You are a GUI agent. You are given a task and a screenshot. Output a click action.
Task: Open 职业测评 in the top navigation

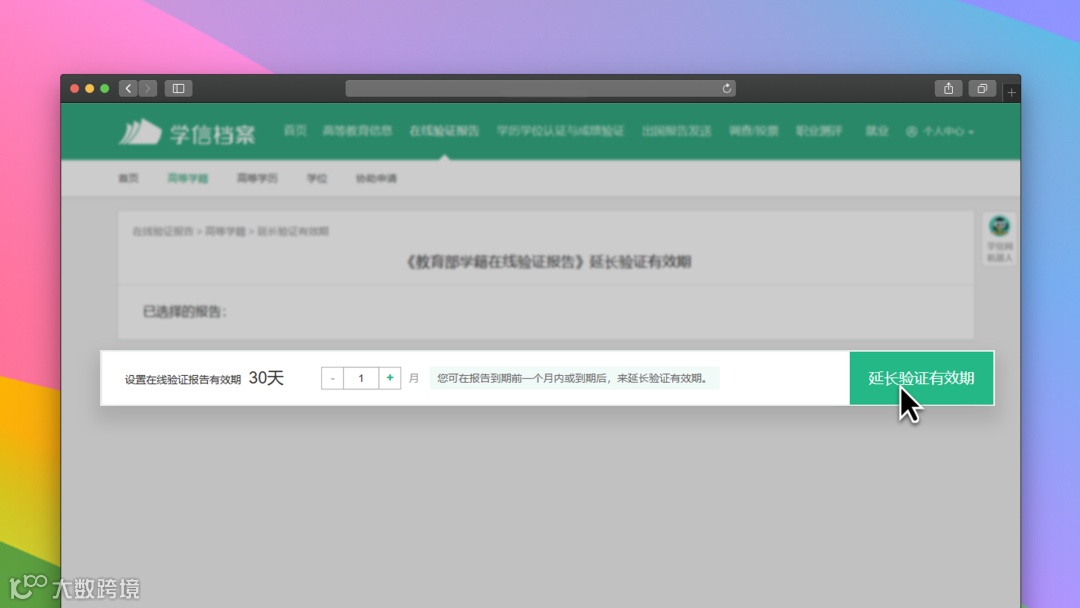pyautogui.click(x=818, y=131)
